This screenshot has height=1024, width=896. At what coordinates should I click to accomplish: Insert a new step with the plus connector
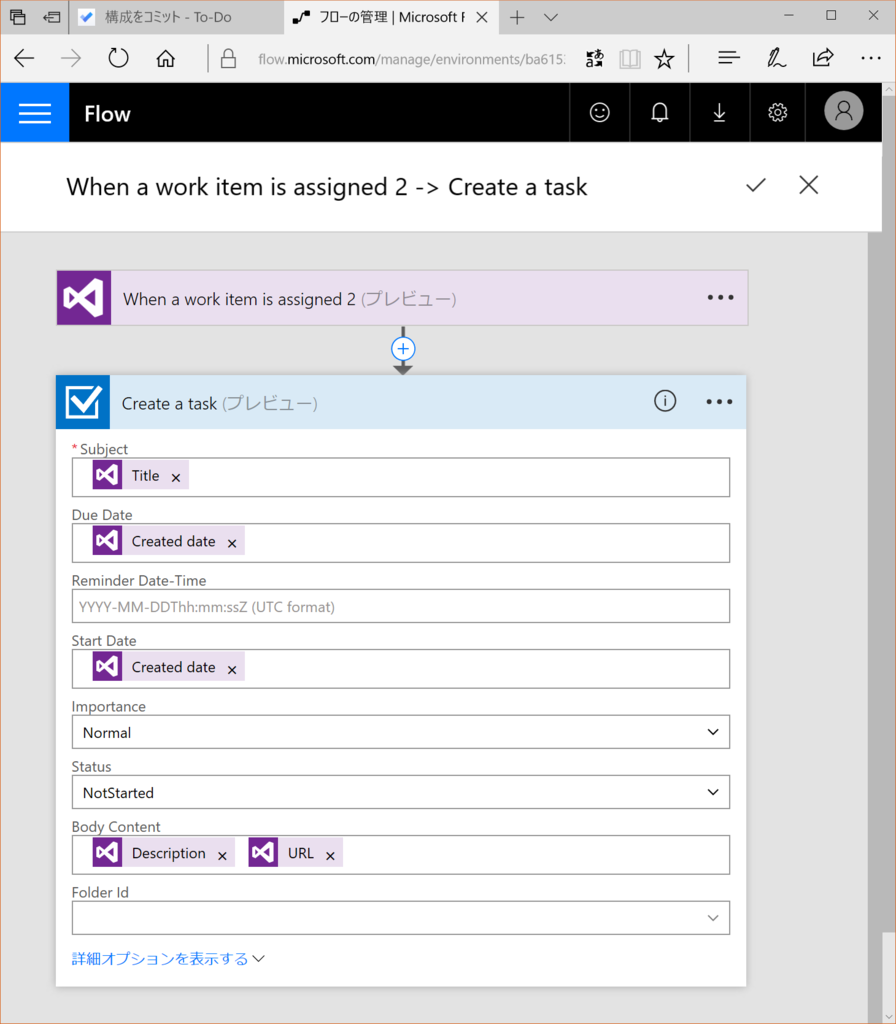pyautogui.click(x=403, y=349)
